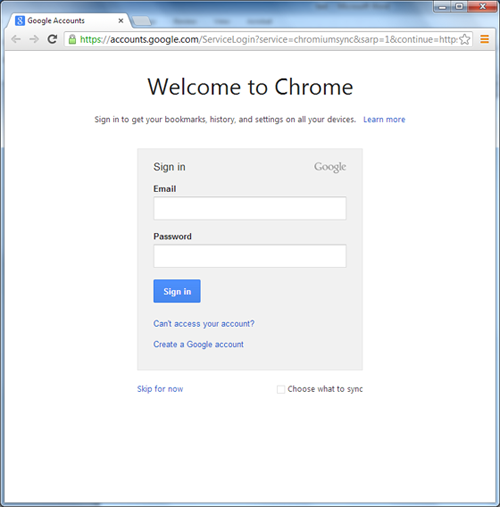Open a new tab with the new-tab button
Image resolution: width=500 pixels, height=507 pixels.
coord(142,21)
